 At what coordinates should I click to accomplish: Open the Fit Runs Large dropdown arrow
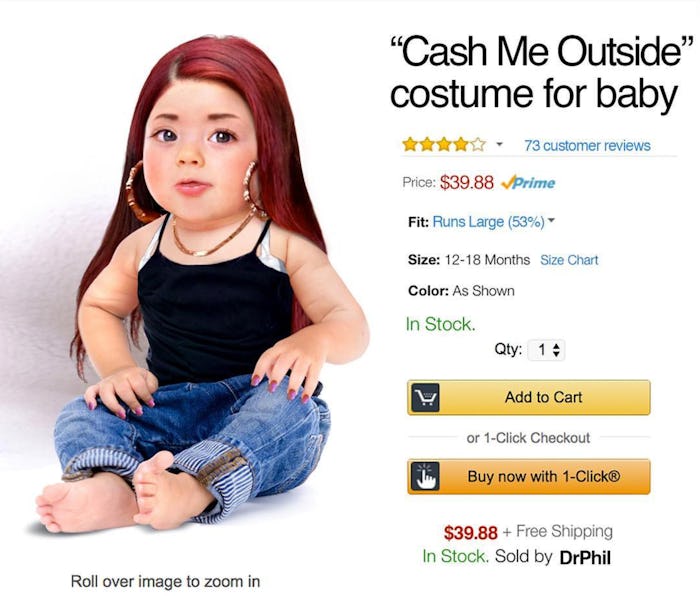coord(551,220)
